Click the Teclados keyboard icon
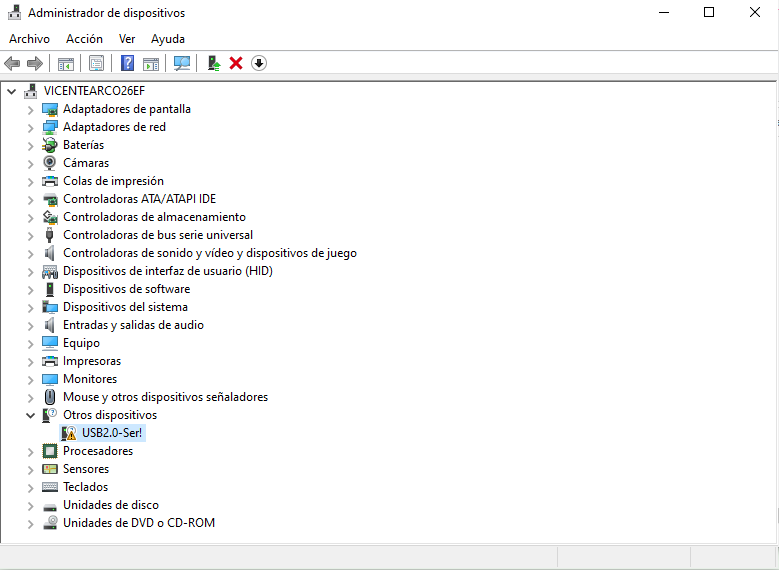The image size is (779, 570). (50, 487)
